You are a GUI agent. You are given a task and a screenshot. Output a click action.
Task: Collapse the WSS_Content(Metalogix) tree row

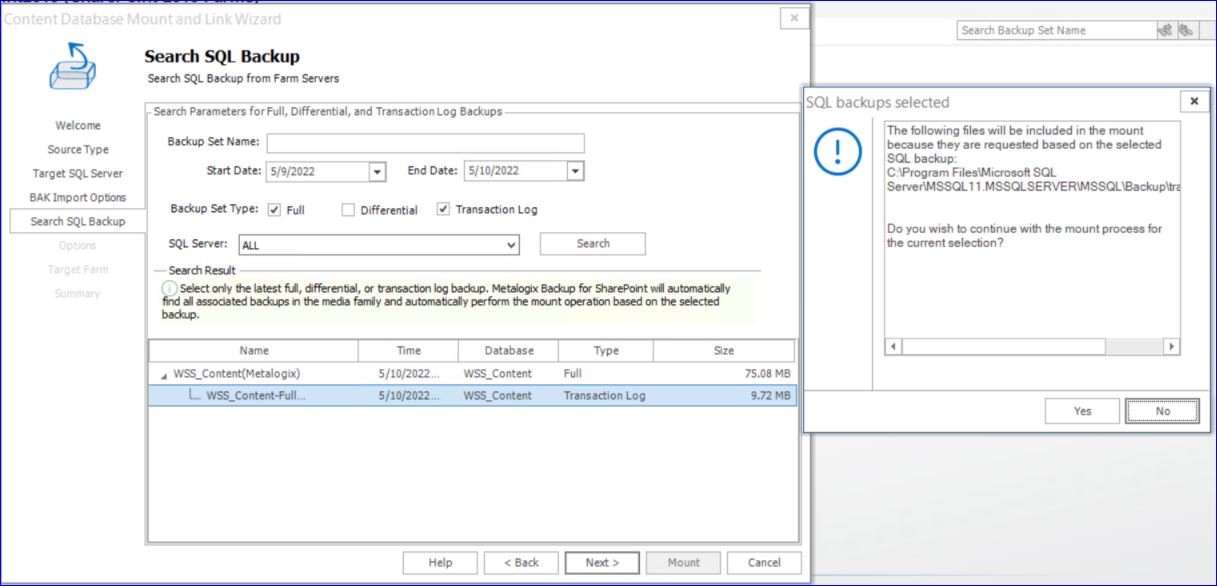click(164, 375)
